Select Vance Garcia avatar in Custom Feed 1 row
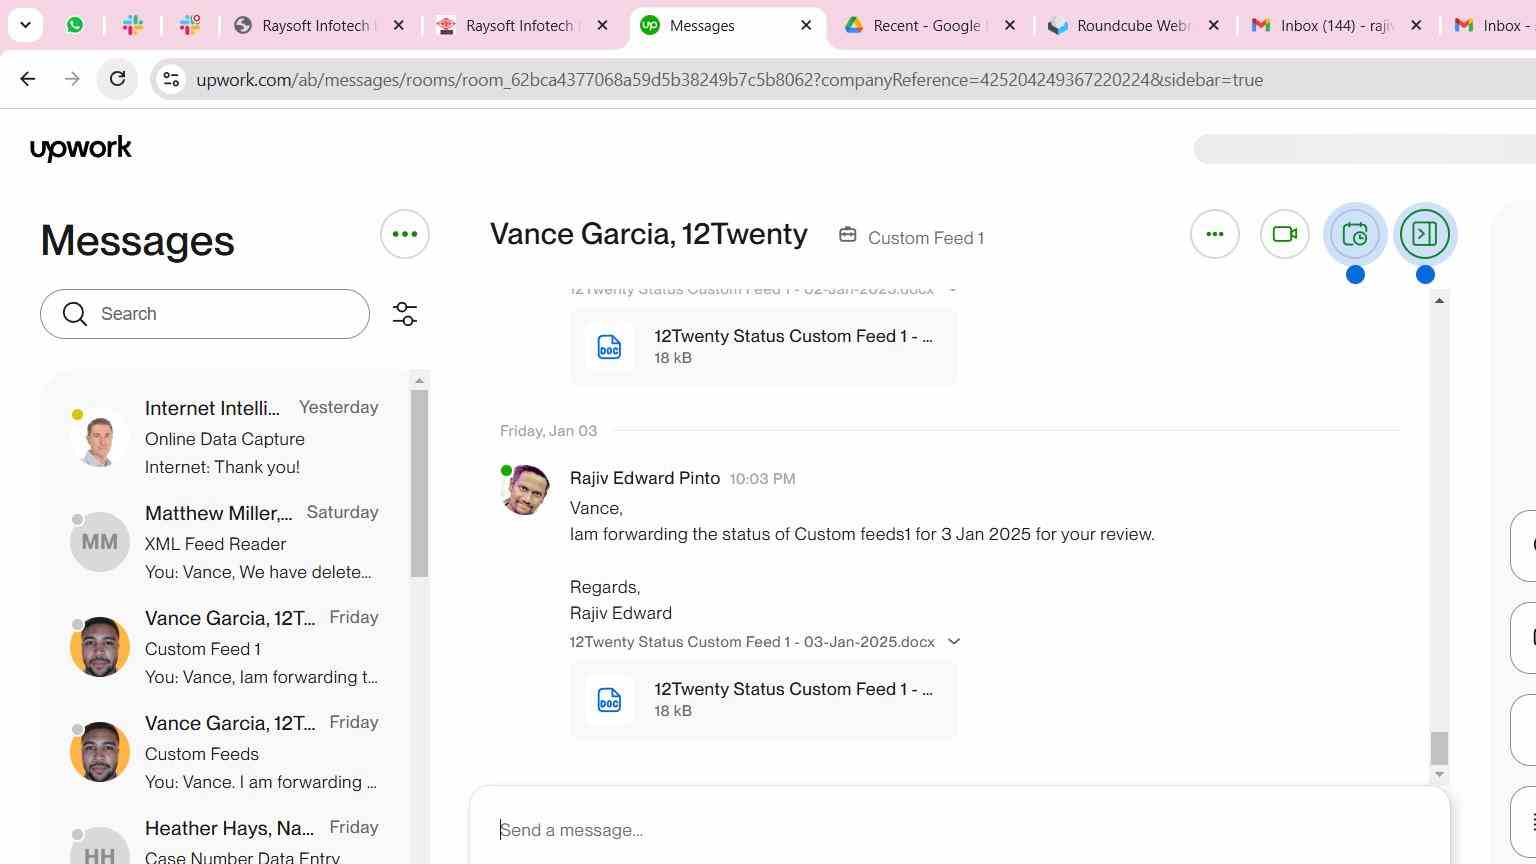 point(100,647)
